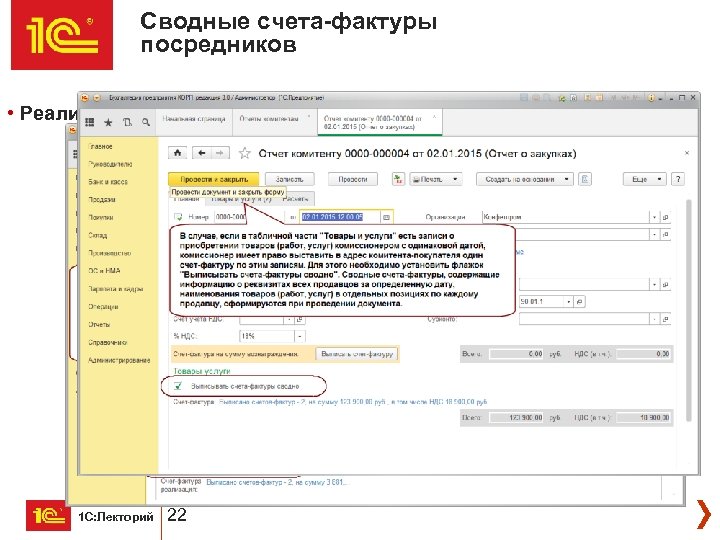
Task: Open the Покупки section
Action: click(x=101, y=218)
